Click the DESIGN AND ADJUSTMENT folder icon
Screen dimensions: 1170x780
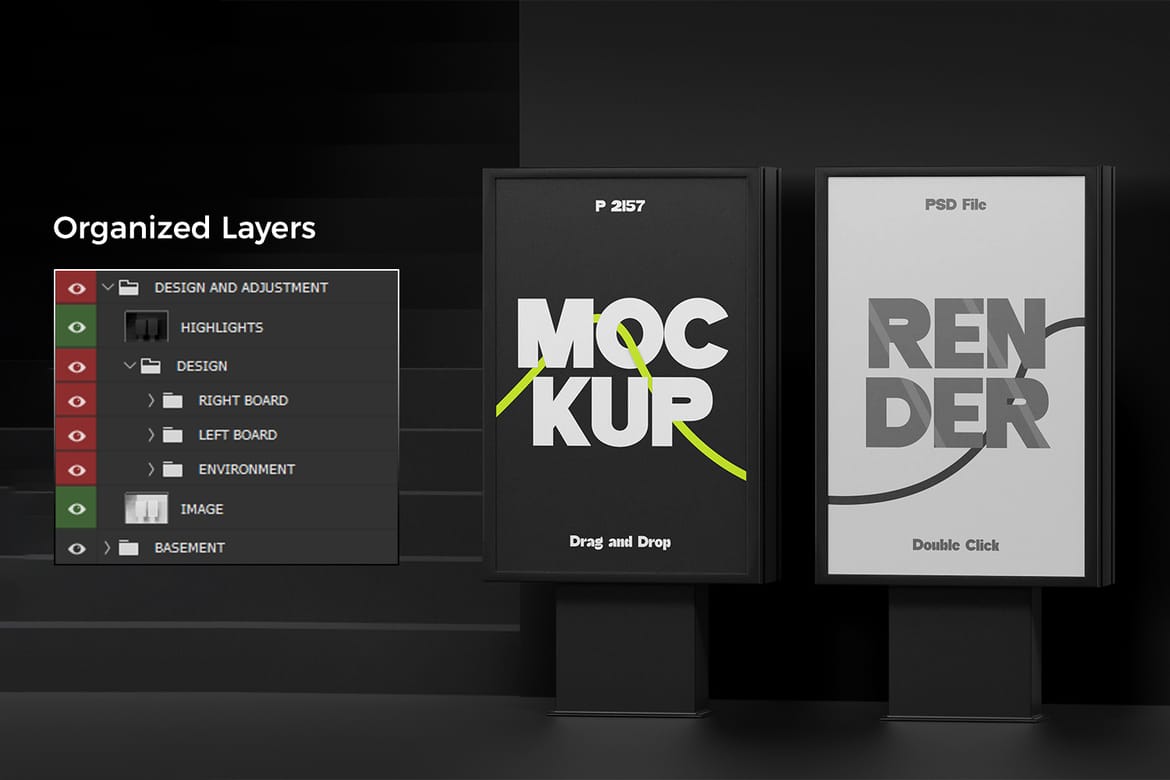129,287
